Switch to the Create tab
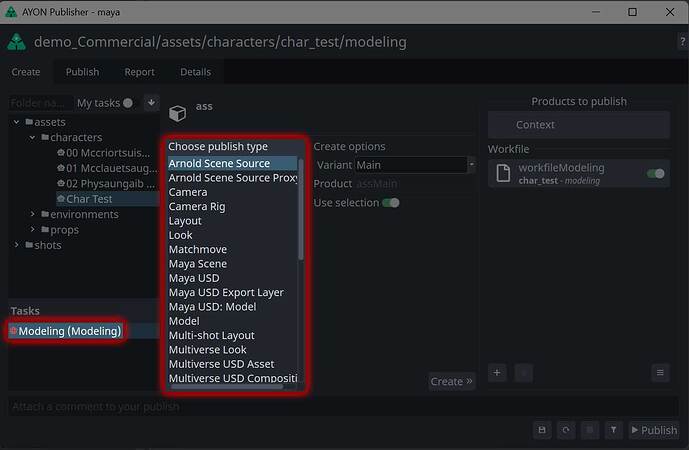 click(x=26, y=72)
